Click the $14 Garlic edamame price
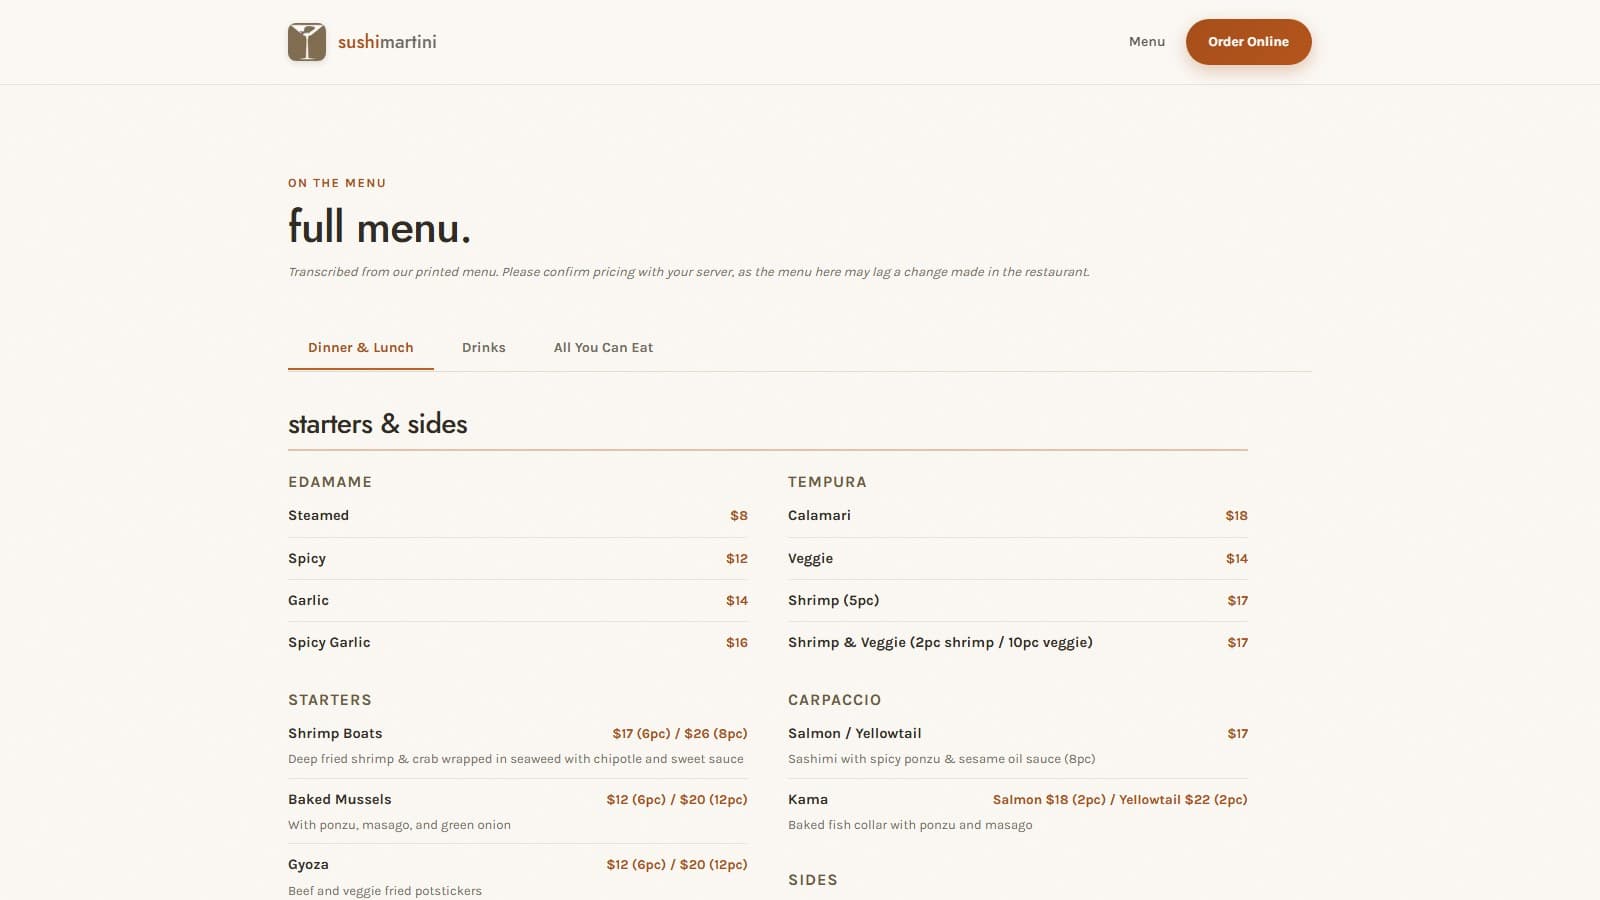1600x900 pixels. tap(737, 601)
